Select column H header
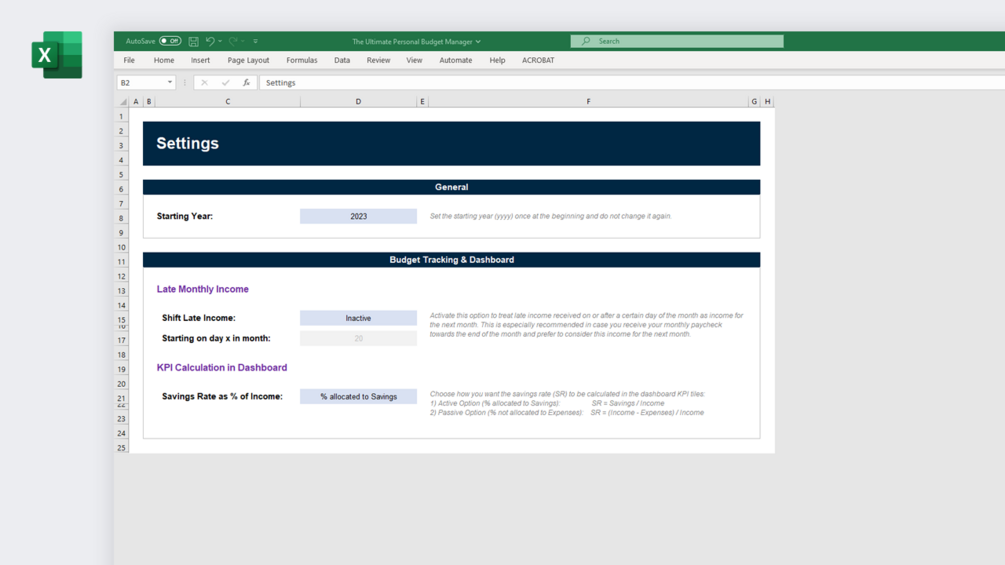1005x565 pixels. pyautogui.click(x=767, y=101)
